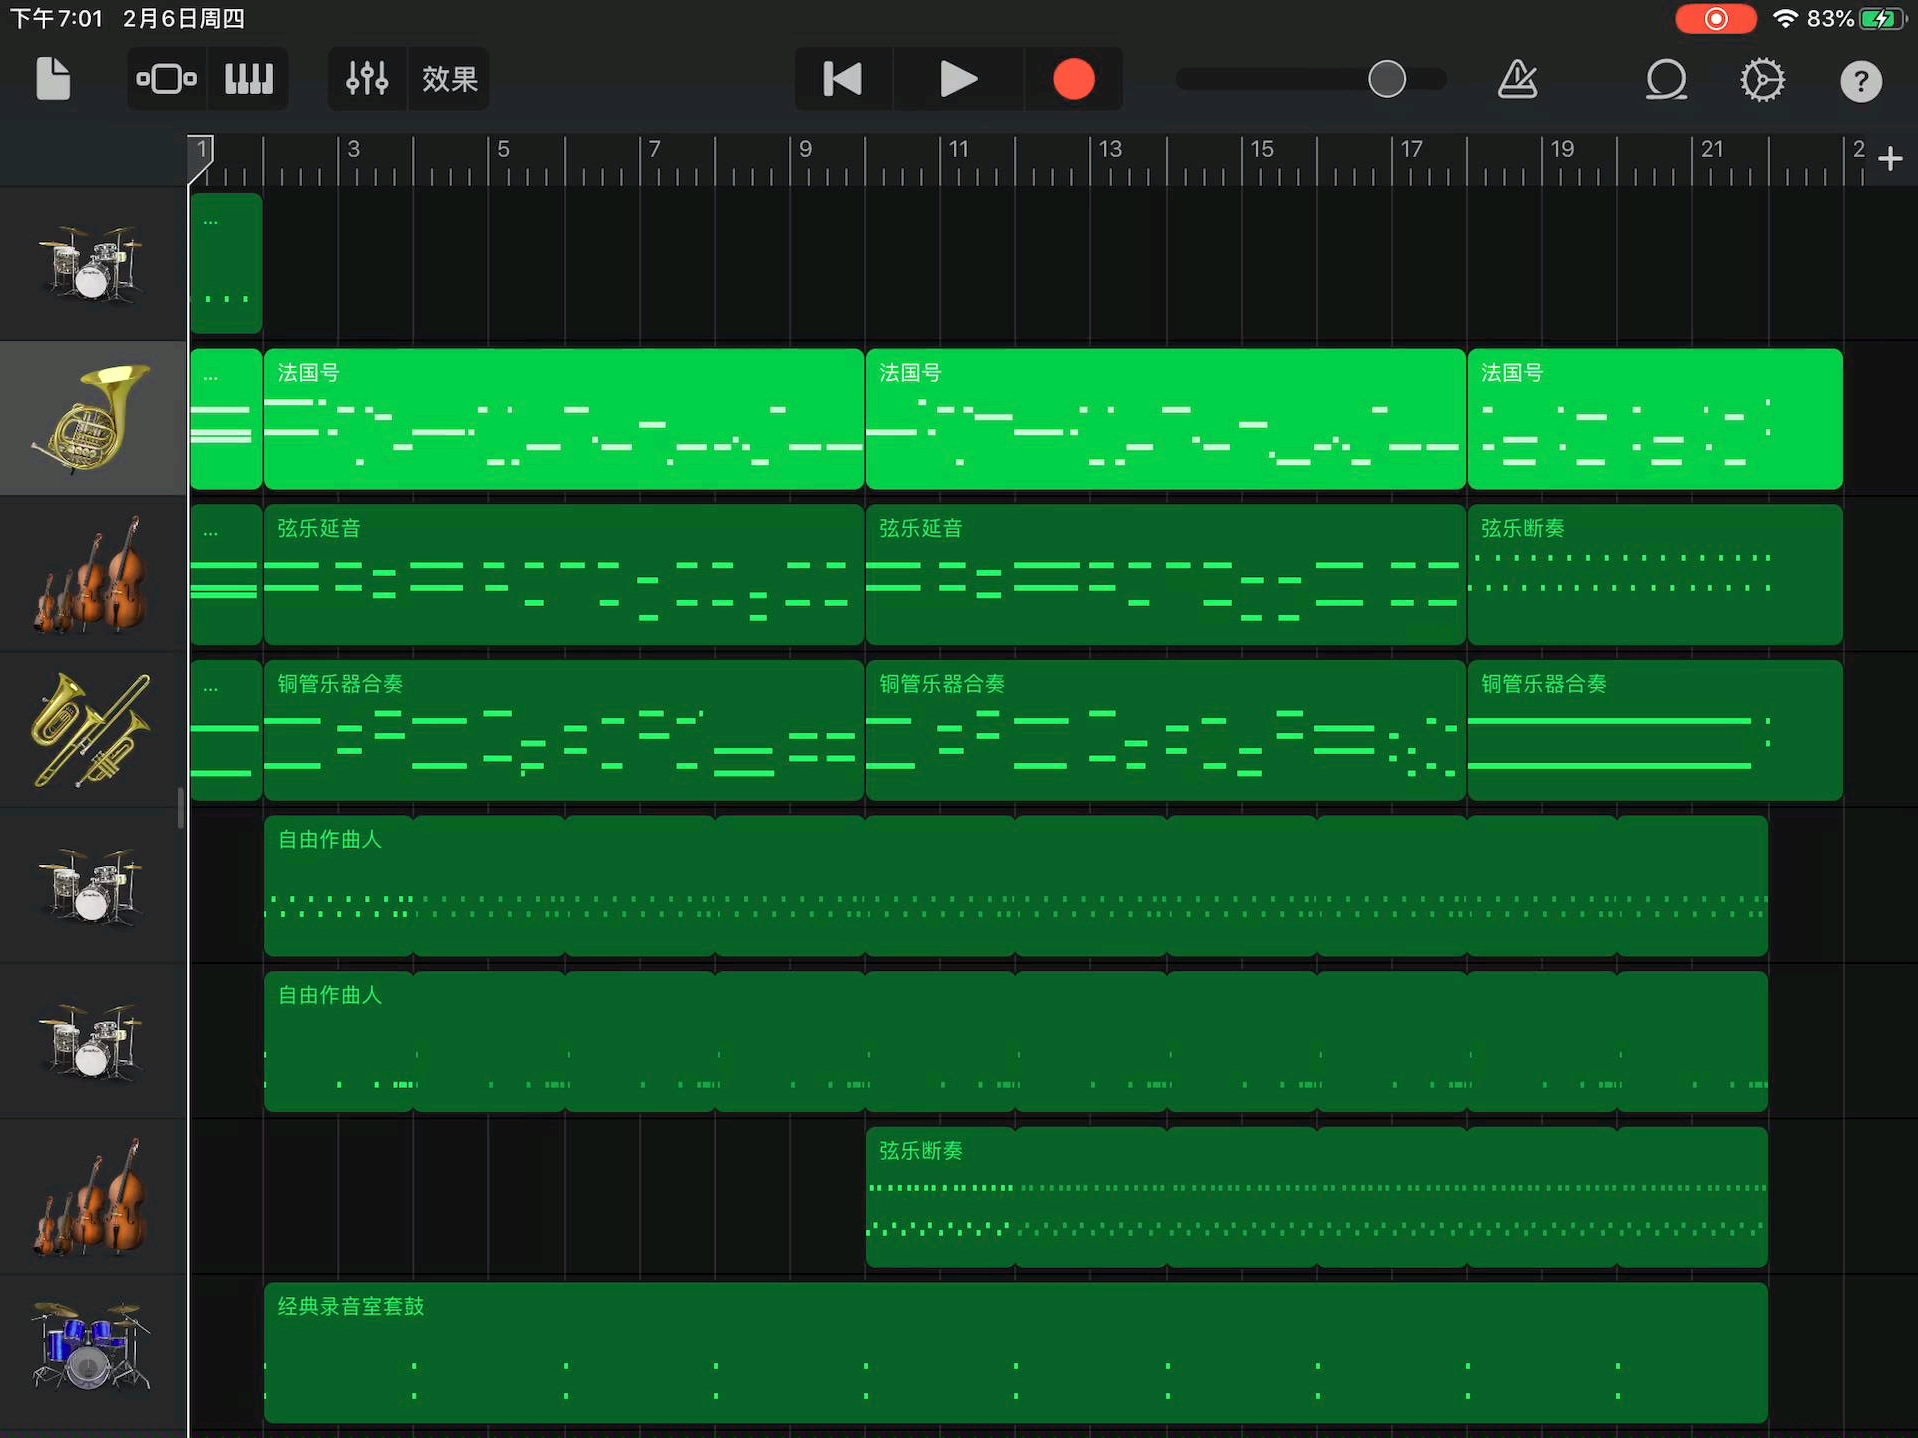Tap ruler at bar 21

(1712, 150)
